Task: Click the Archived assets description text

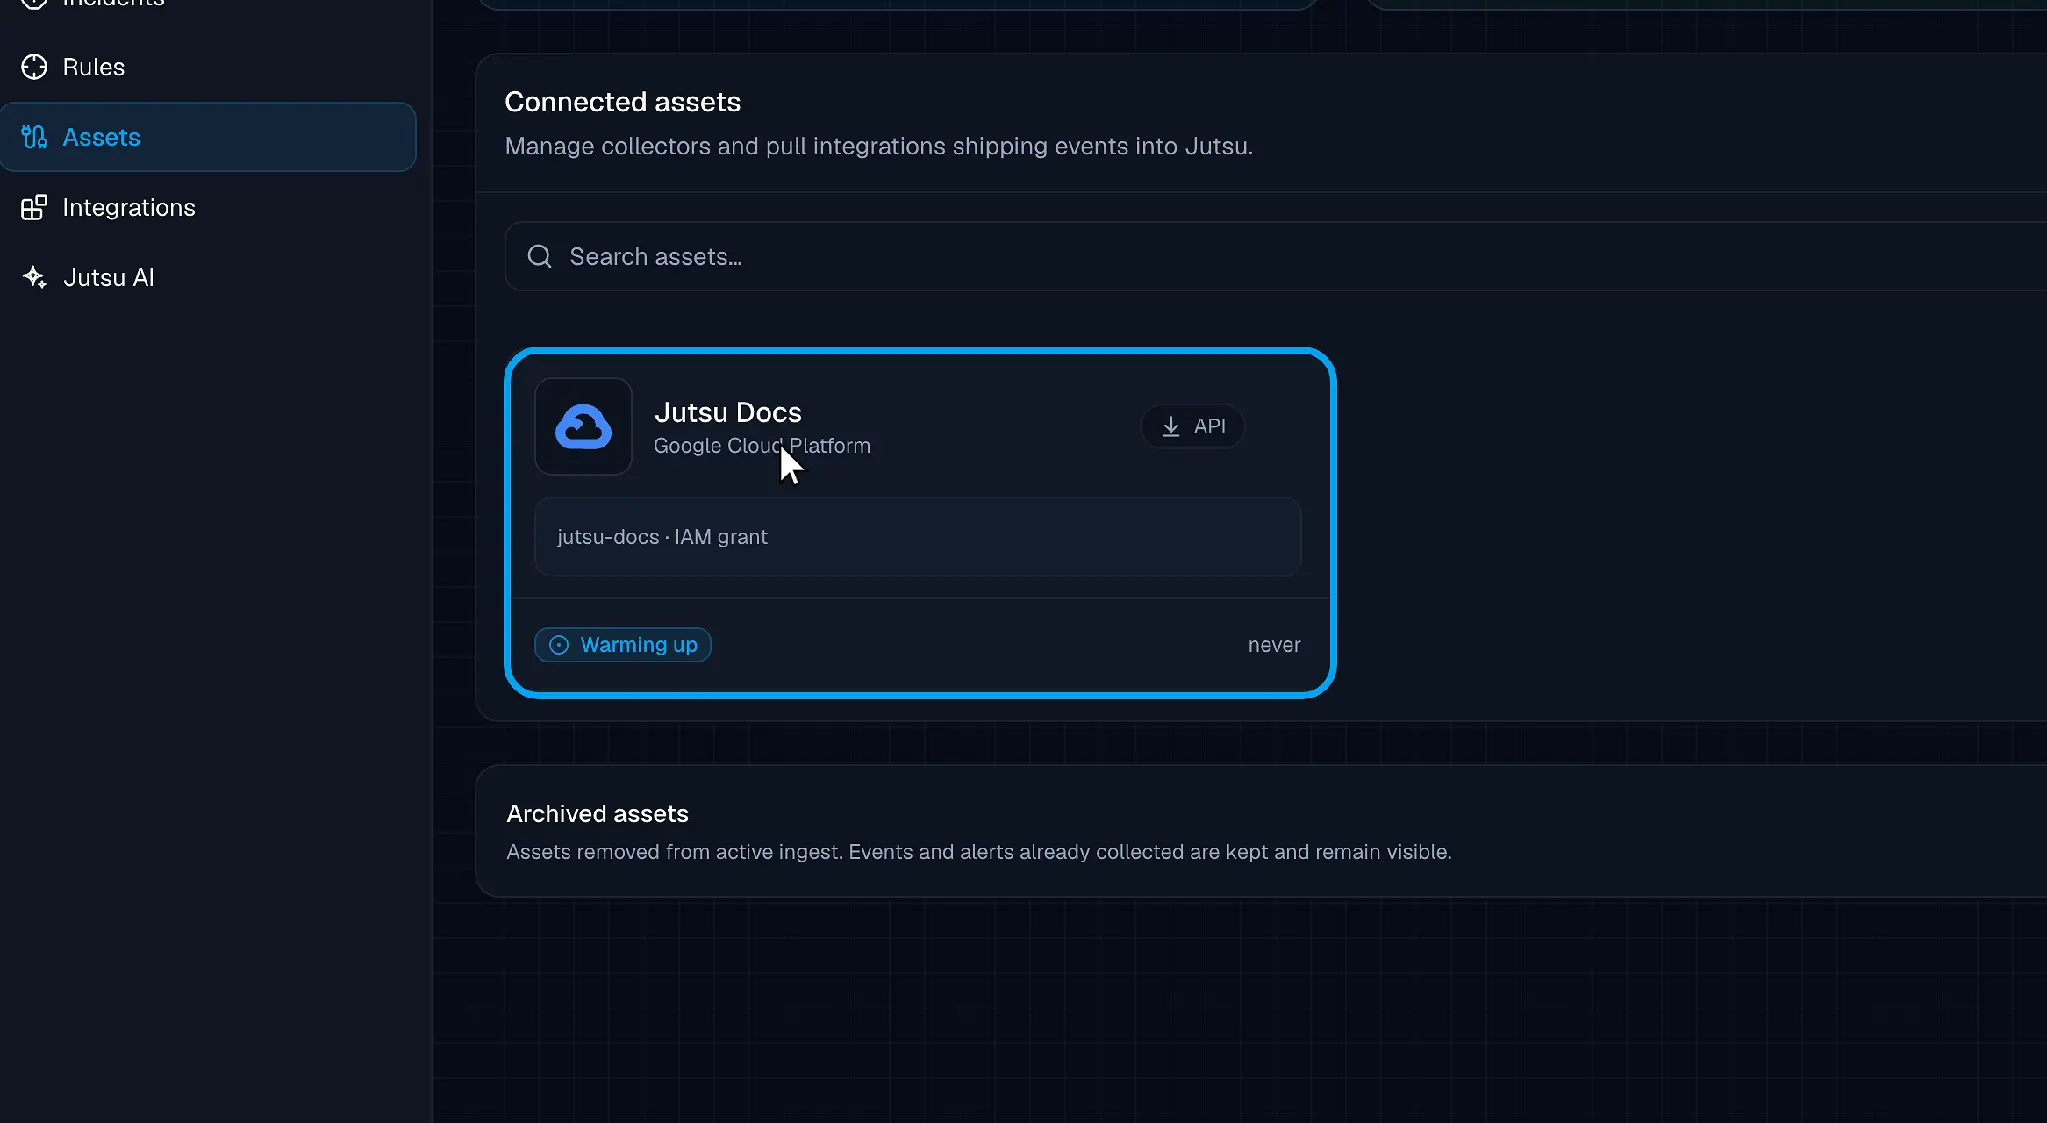Action: pos(978,852)
